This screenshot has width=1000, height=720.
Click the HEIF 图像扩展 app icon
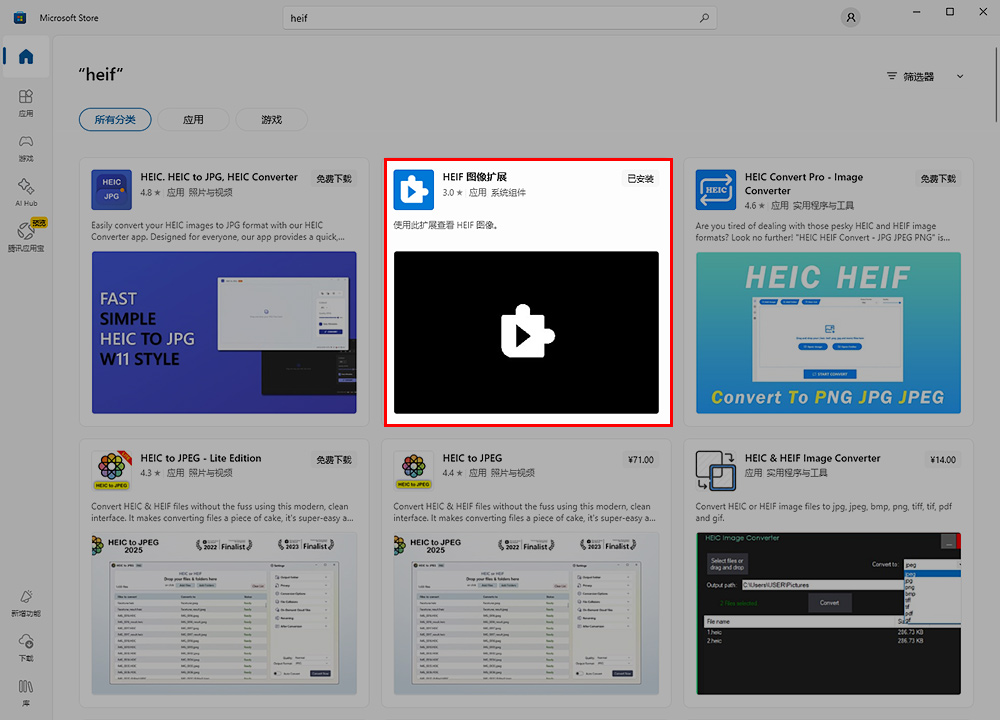(414, 189)
